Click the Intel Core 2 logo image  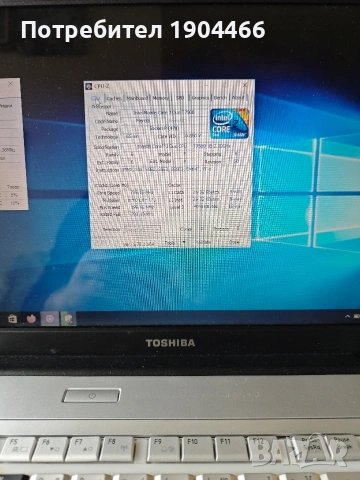229,123
